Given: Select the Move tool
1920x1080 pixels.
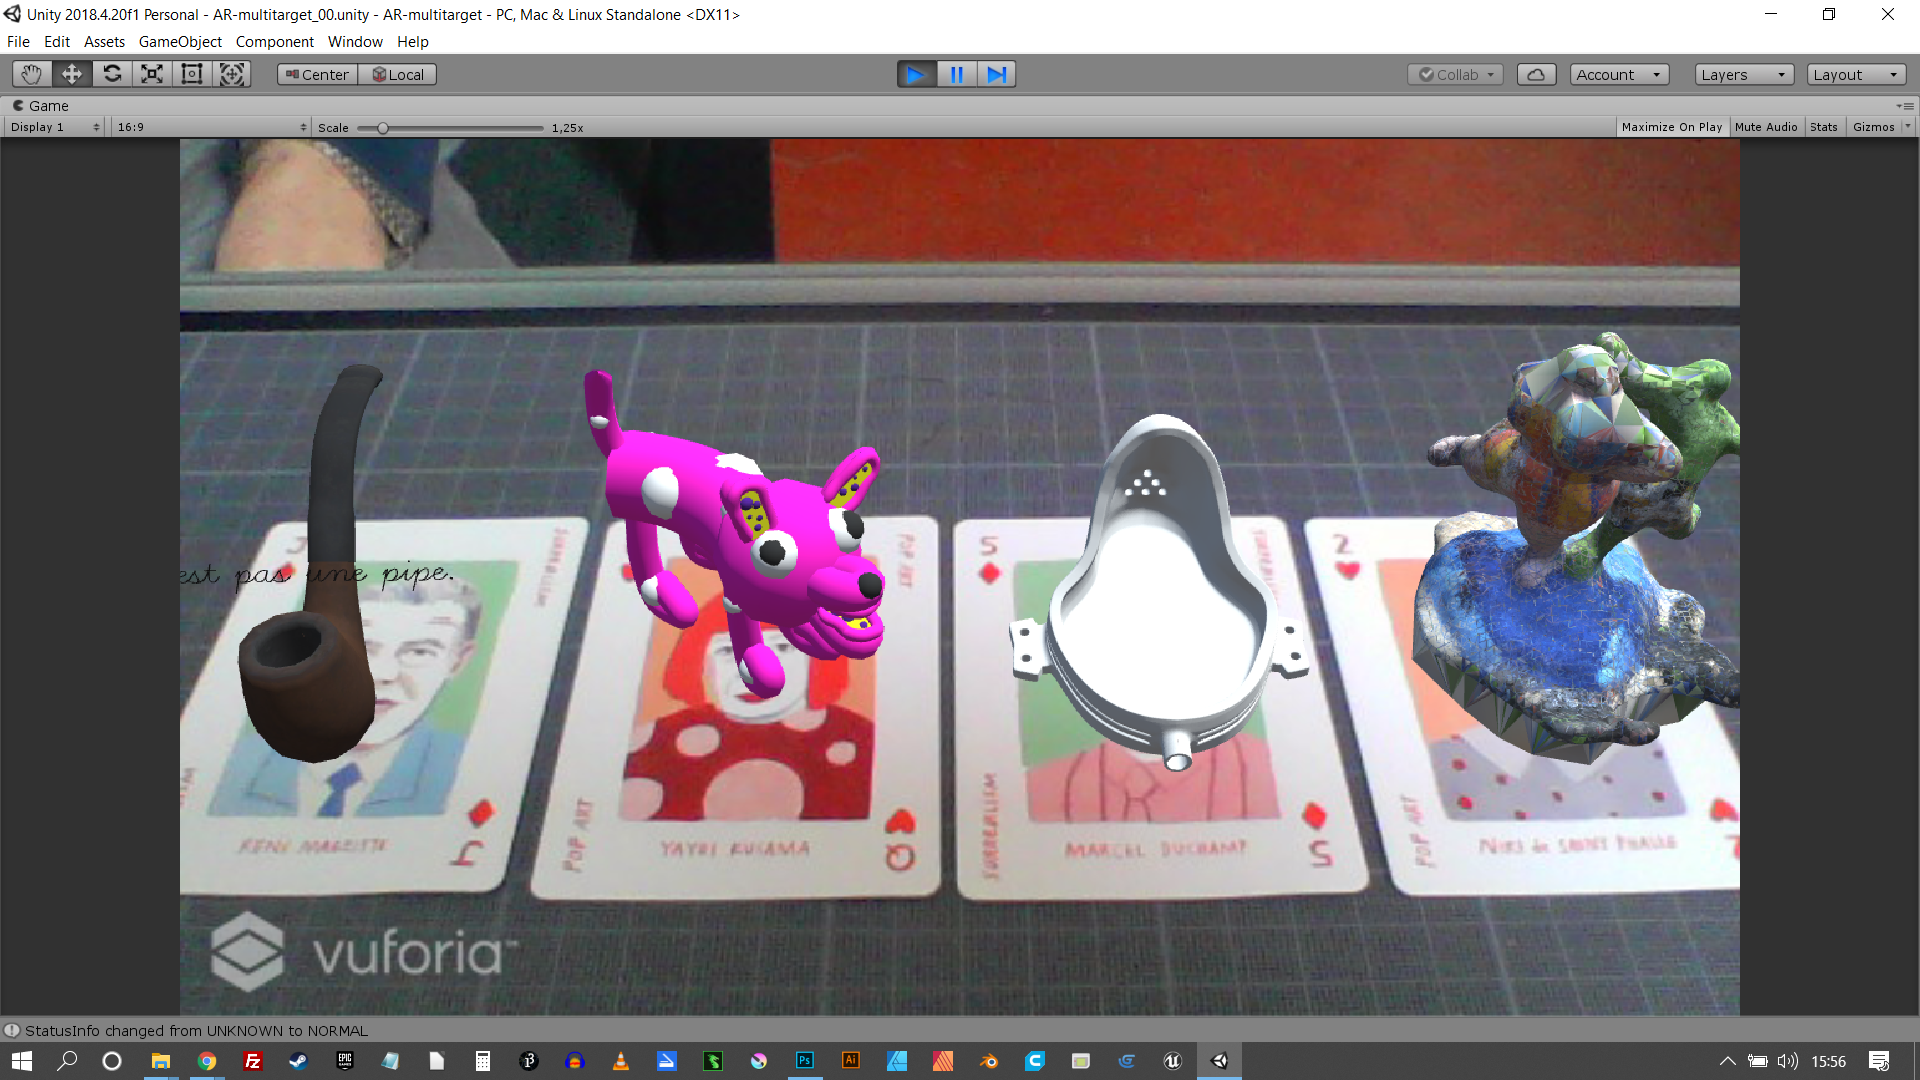Looking at the screenshot, I should click(x=72, y=74).
